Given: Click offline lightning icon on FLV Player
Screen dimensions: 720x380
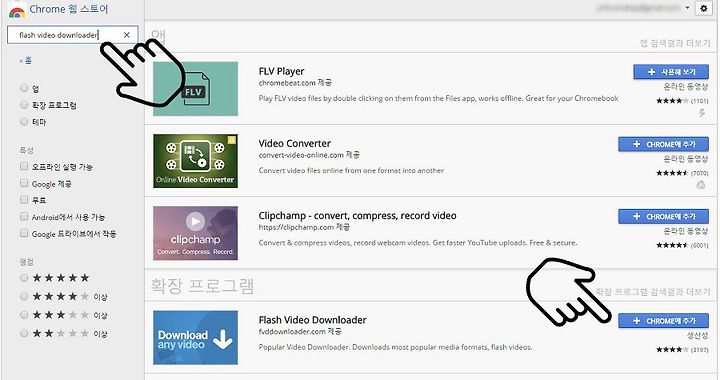Looking at the screenshot, I should point(702,113).
